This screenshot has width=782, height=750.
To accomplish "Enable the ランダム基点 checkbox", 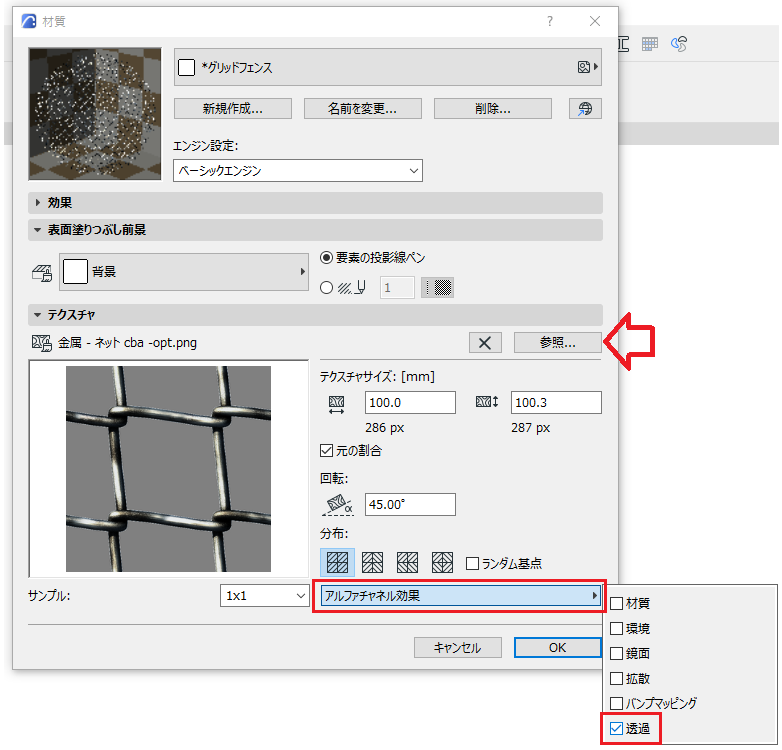I will click(472, 563).
